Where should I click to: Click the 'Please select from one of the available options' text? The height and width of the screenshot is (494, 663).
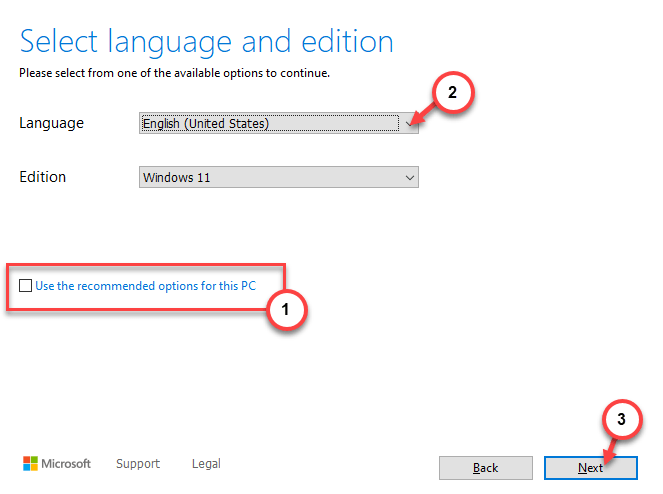coord(174,73)
